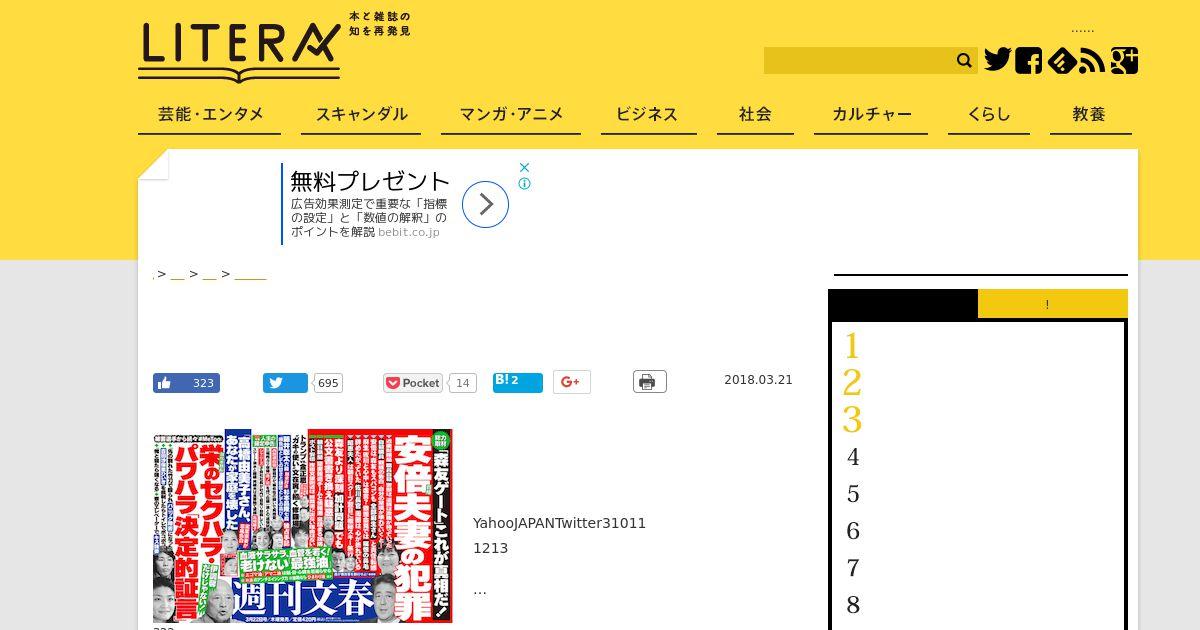Click the Hatena bookmark B! button
1200x630 pixels.
pyautogui.click(x=518, y=382)
